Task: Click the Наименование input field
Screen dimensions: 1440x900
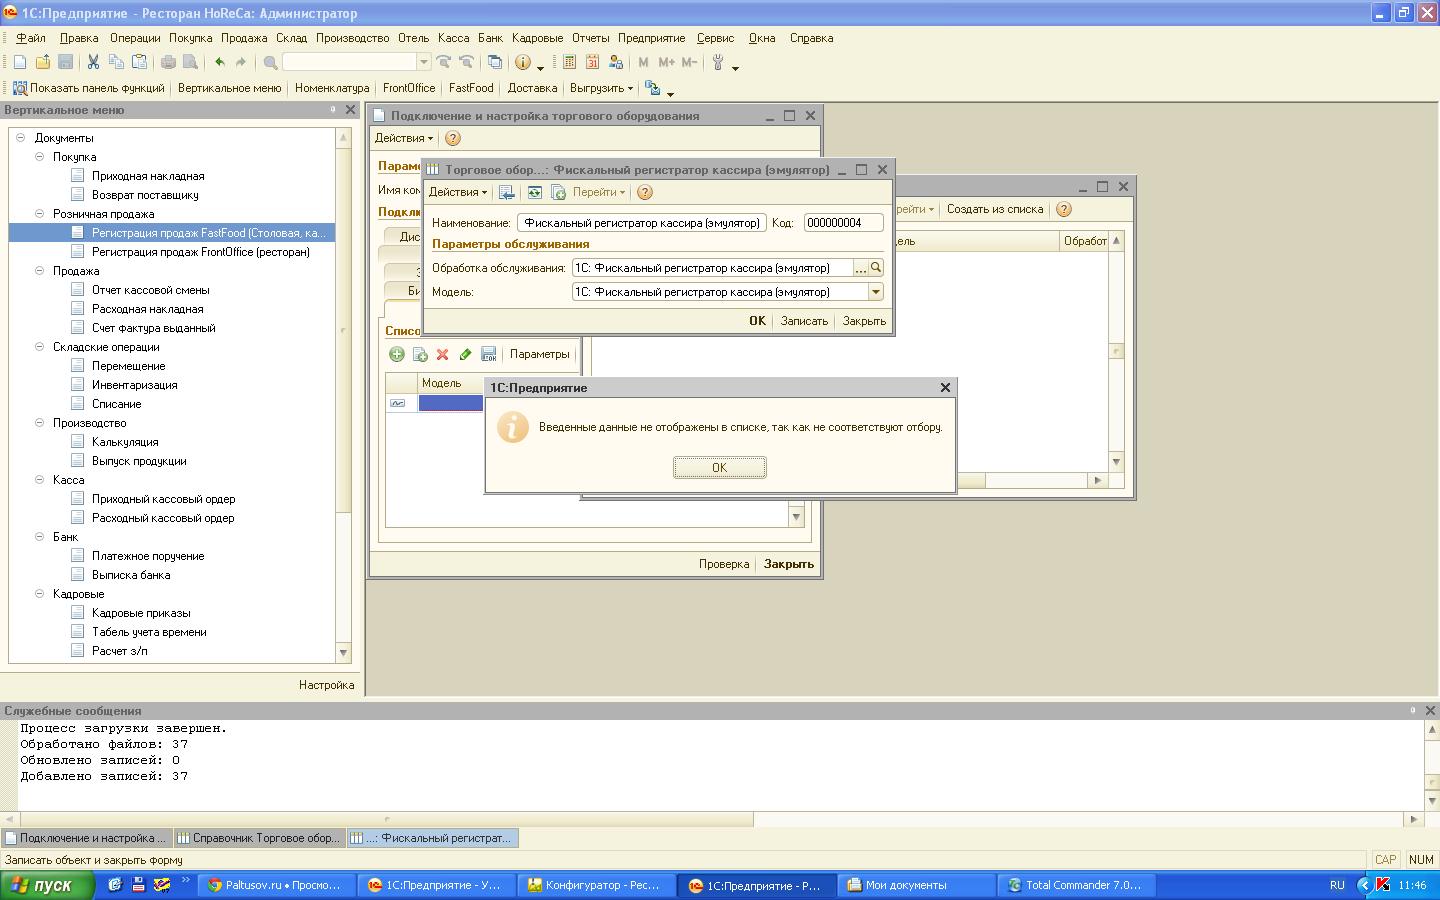Action: click(x=641, y=223)
